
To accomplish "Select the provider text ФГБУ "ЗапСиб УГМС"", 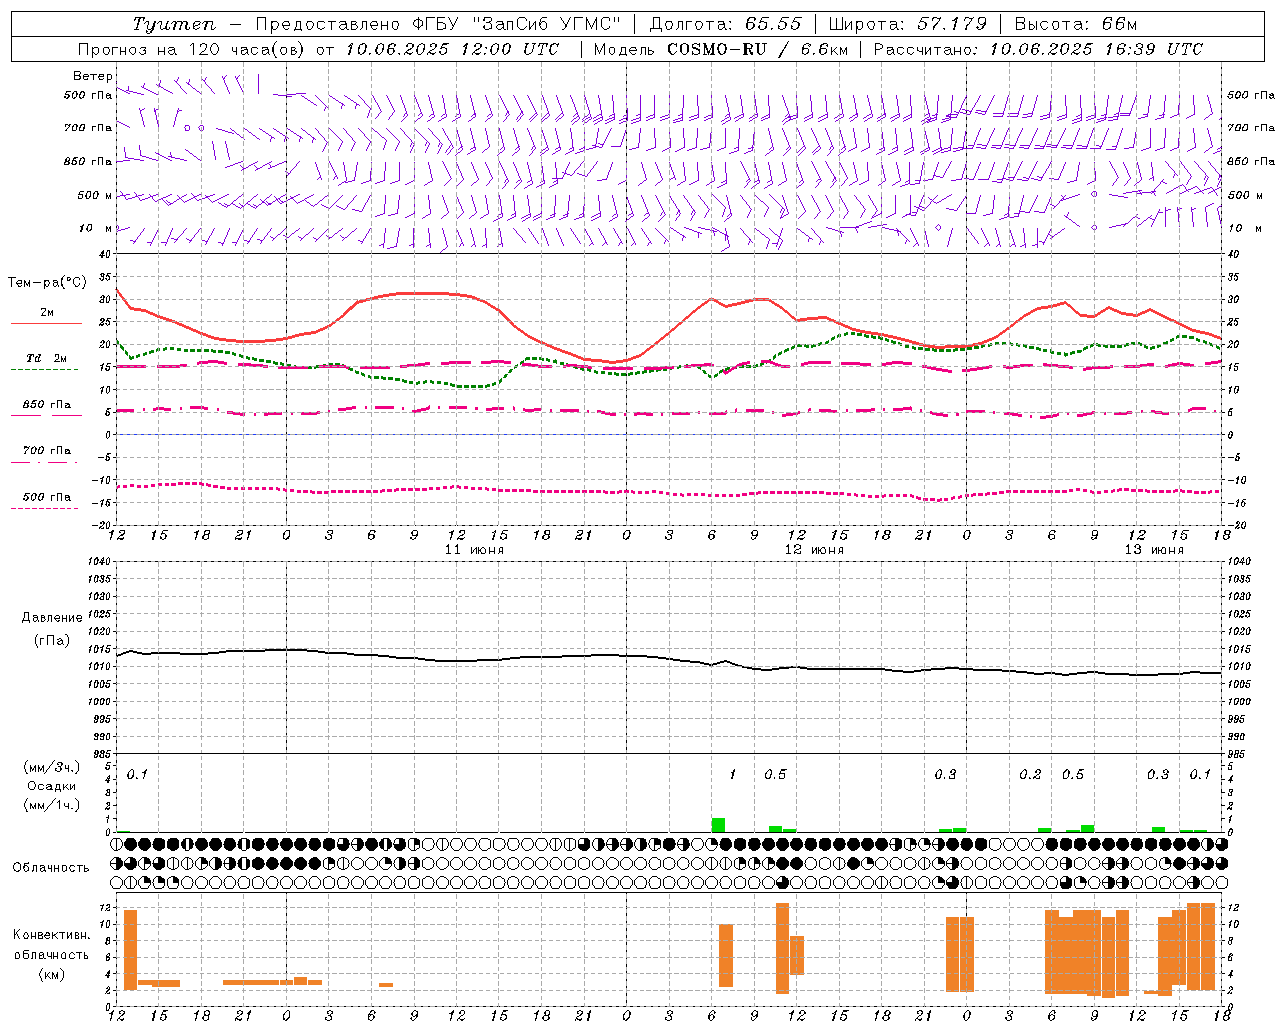I will (517, 24).
